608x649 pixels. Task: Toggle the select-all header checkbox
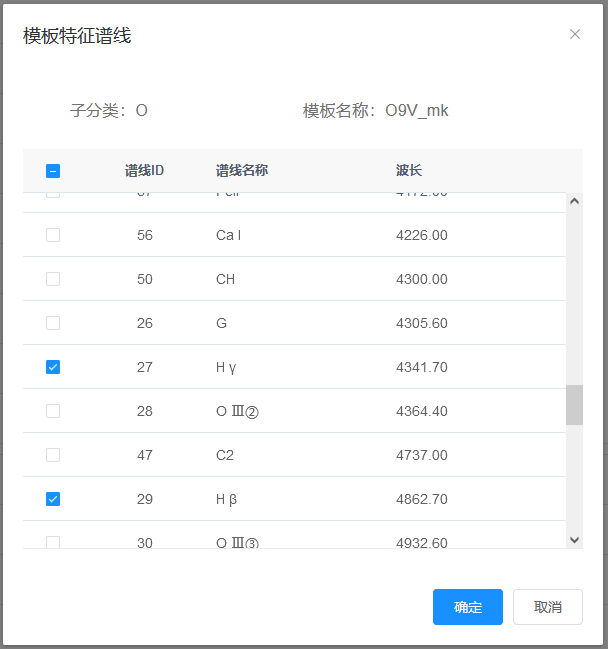pos(53,171)
